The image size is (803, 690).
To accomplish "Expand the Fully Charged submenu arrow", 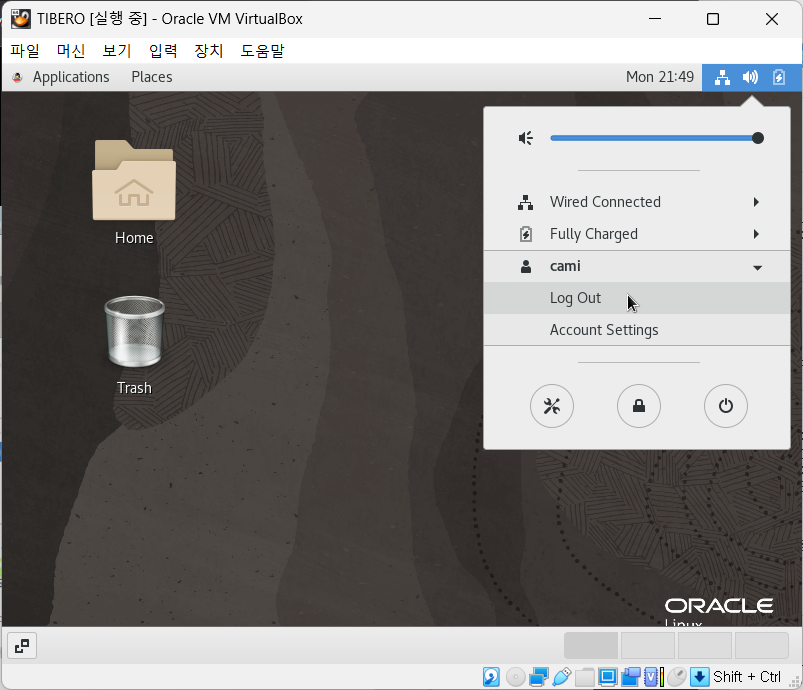I will 756,234.
